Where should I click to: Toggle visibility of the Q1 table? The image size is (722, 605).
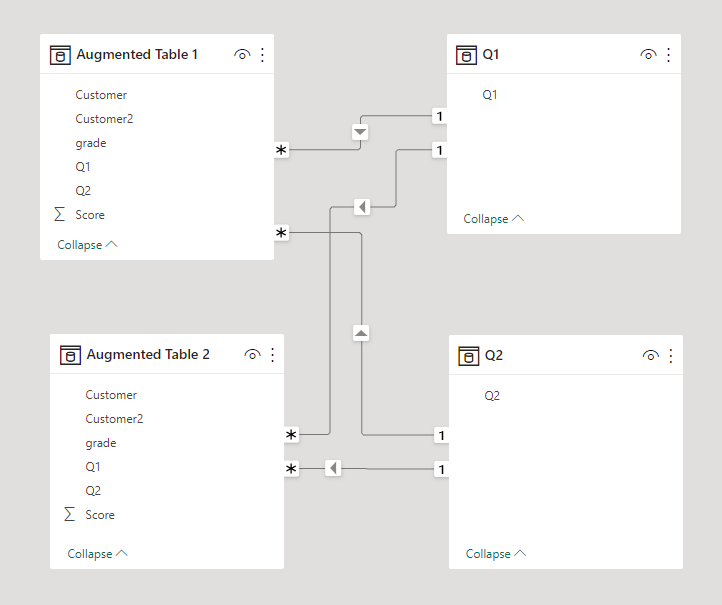648,55
